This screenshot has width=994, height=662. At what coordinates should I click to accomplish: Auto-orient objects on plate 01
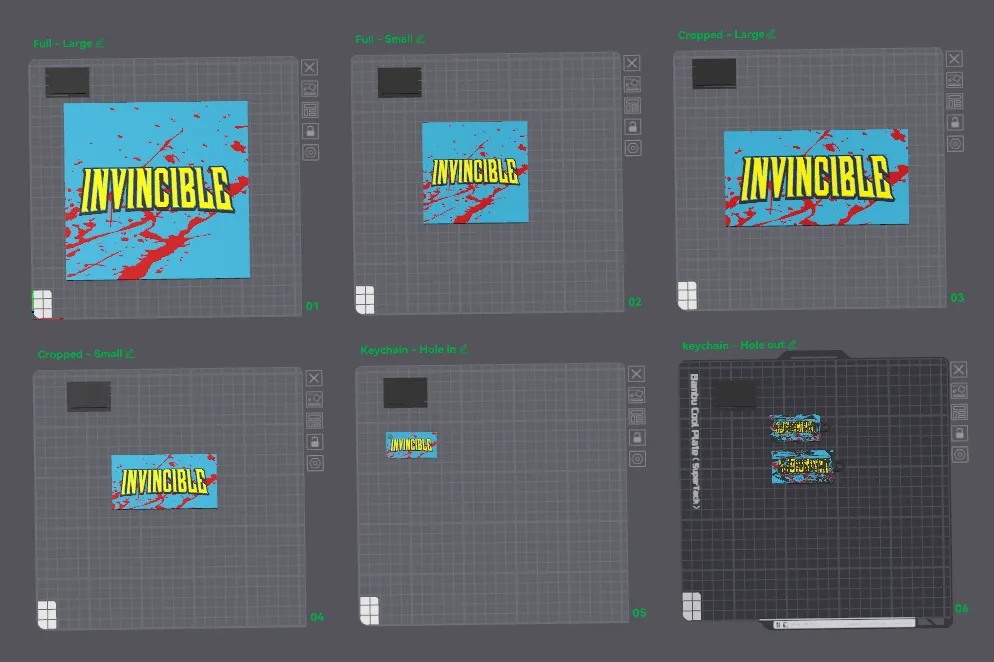tap(309, 88)
